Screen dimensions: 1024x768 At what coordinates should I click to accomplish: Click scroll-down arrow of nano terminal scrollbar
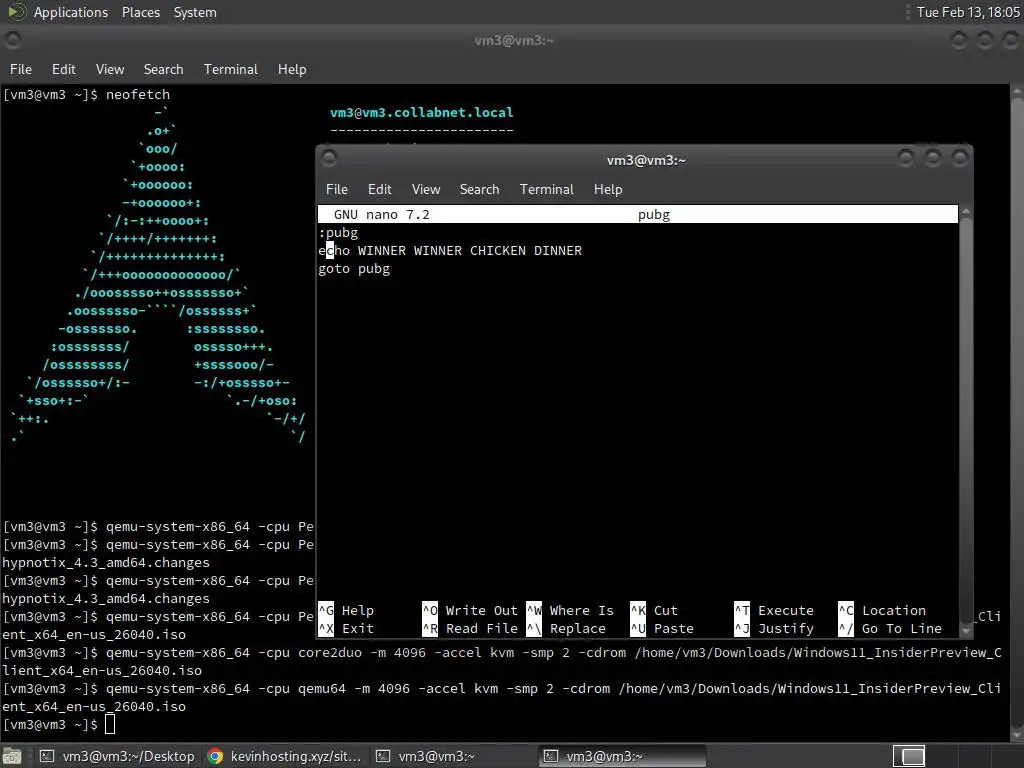(965, 630)
